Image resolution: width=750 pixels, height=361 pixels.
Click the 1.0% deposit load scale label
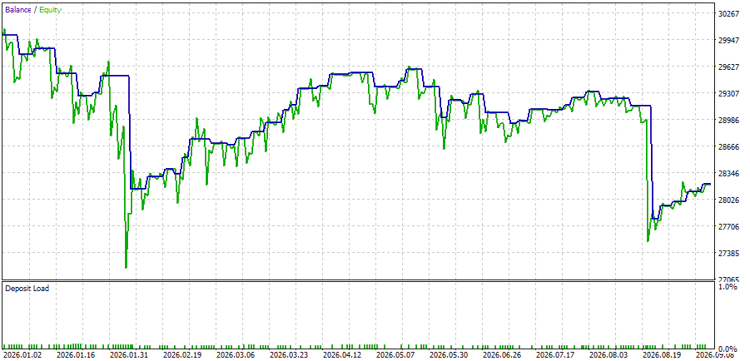728,287
